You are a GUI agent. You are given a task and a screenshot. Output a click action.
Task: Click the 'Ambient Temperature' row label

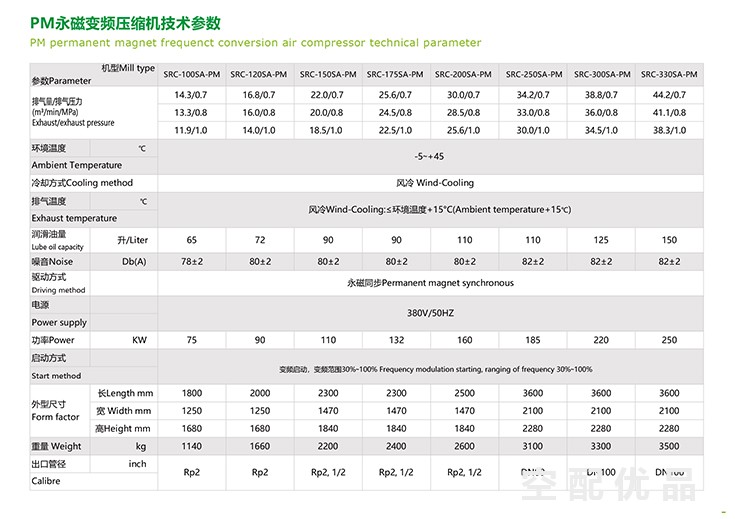coord(77,165)
